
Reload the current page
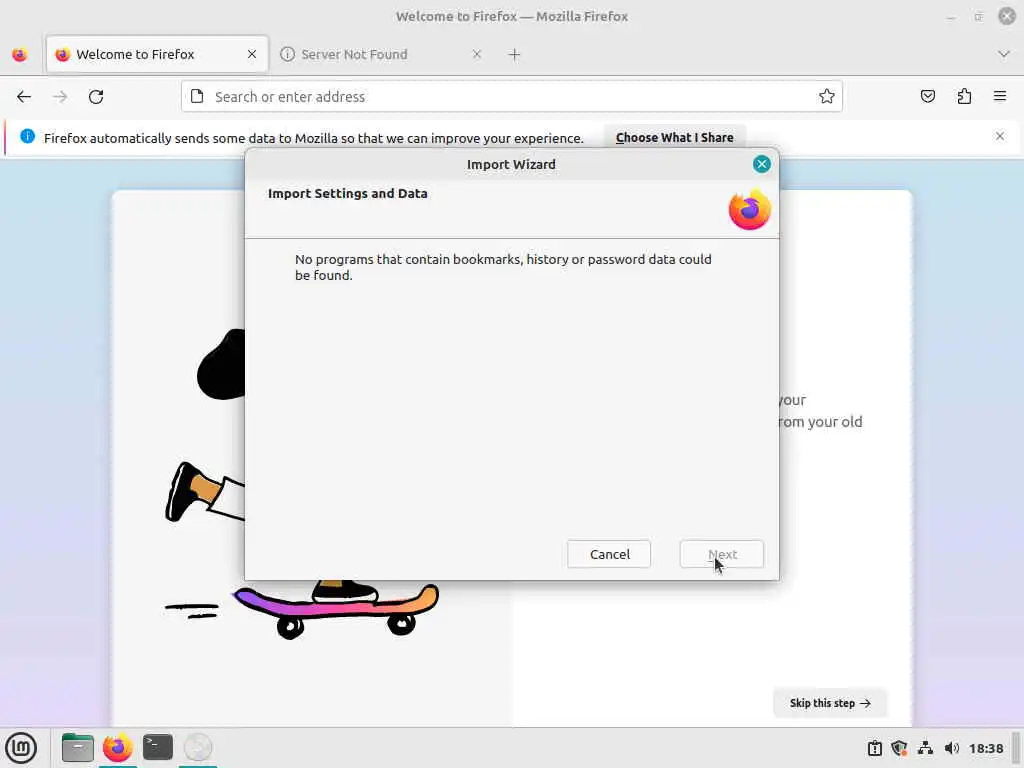click(x=96, y=97)
